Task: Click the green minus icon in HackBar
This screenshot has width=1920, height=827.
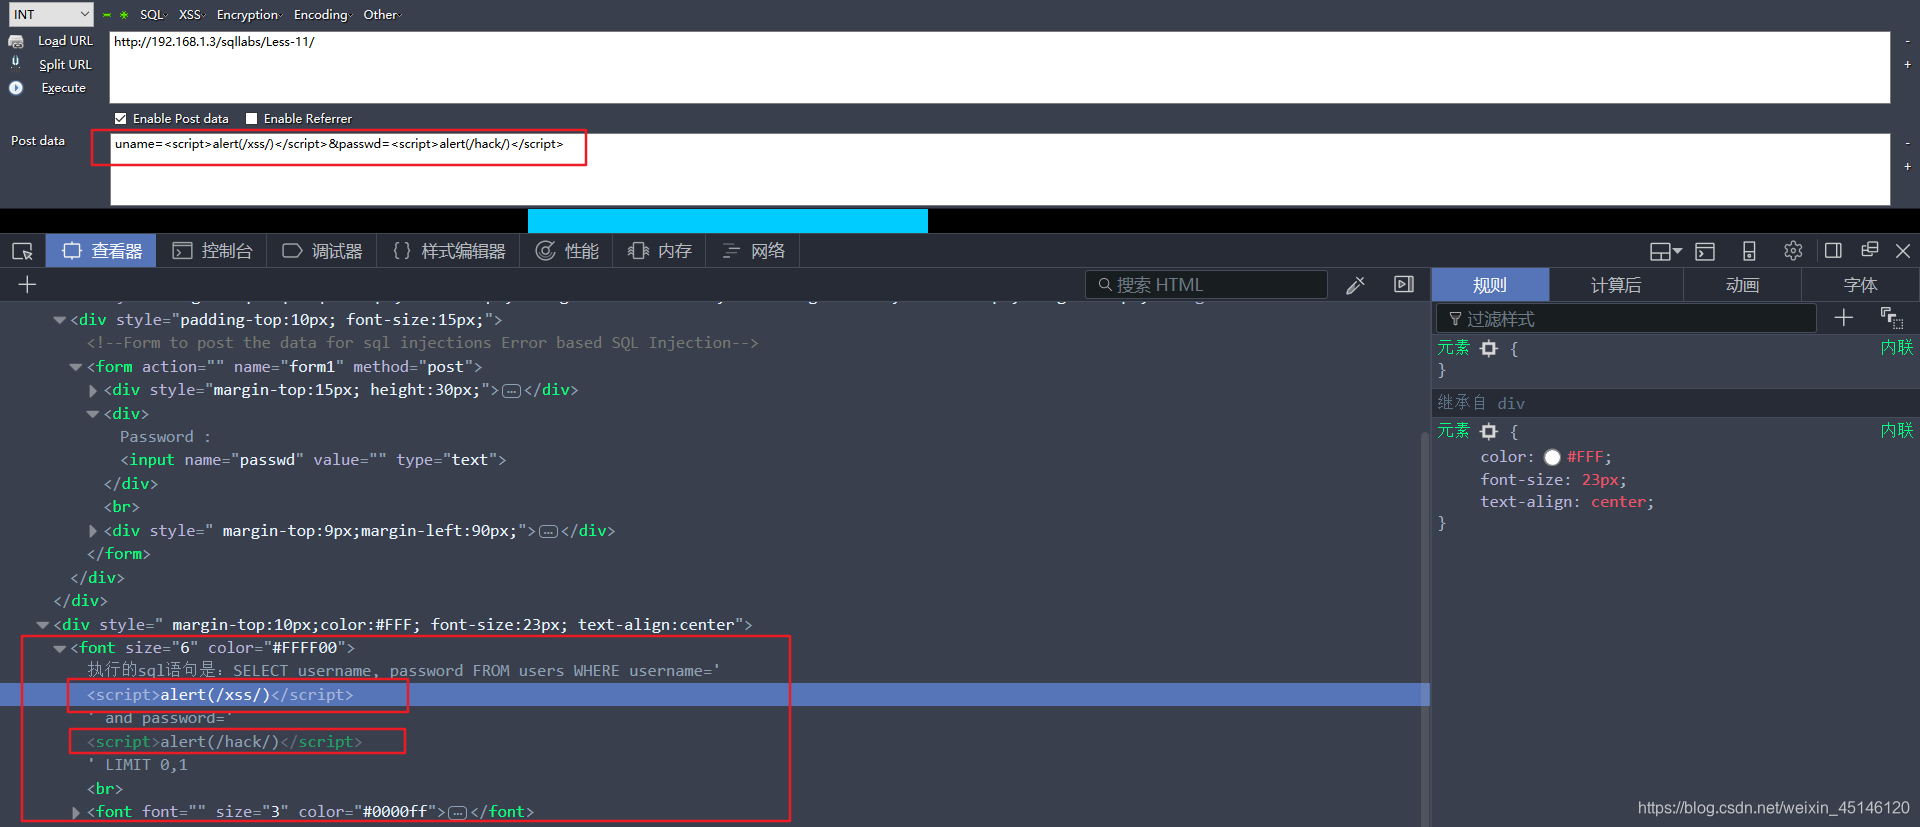Action: point(107,15)
